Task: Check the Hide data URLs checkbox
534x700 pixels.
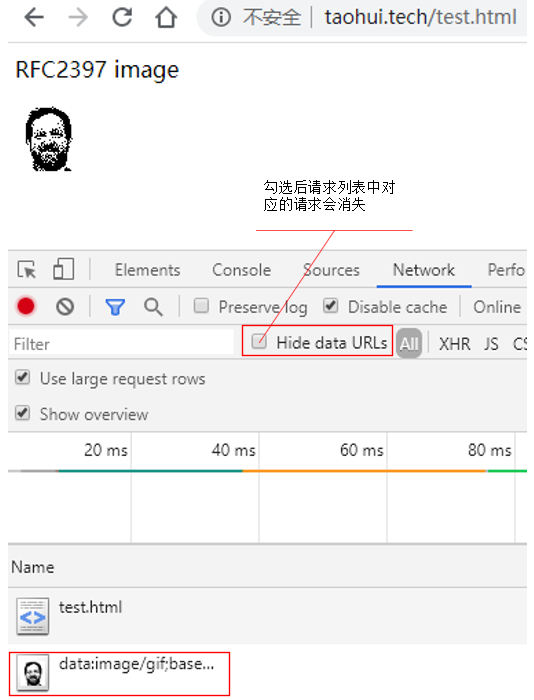Action: click(x=259, y=342)
